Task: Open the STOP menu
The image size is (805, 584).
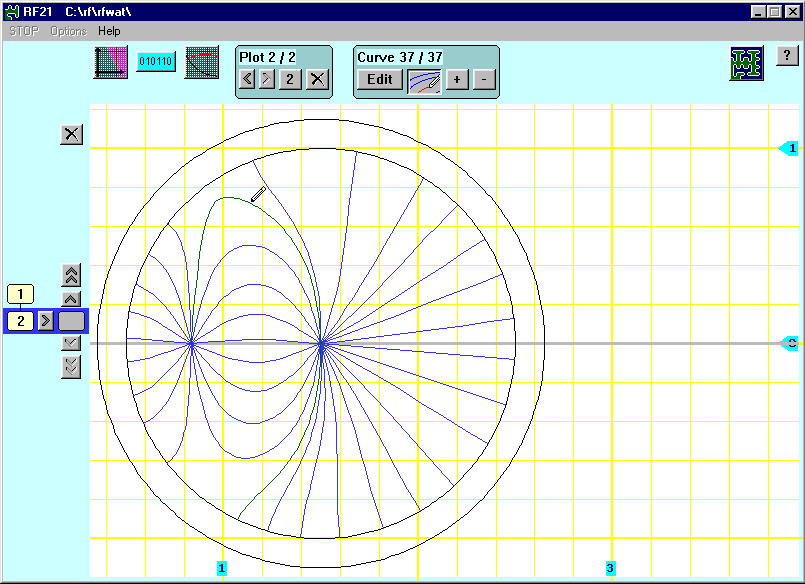Action: [x=24, y=31]
